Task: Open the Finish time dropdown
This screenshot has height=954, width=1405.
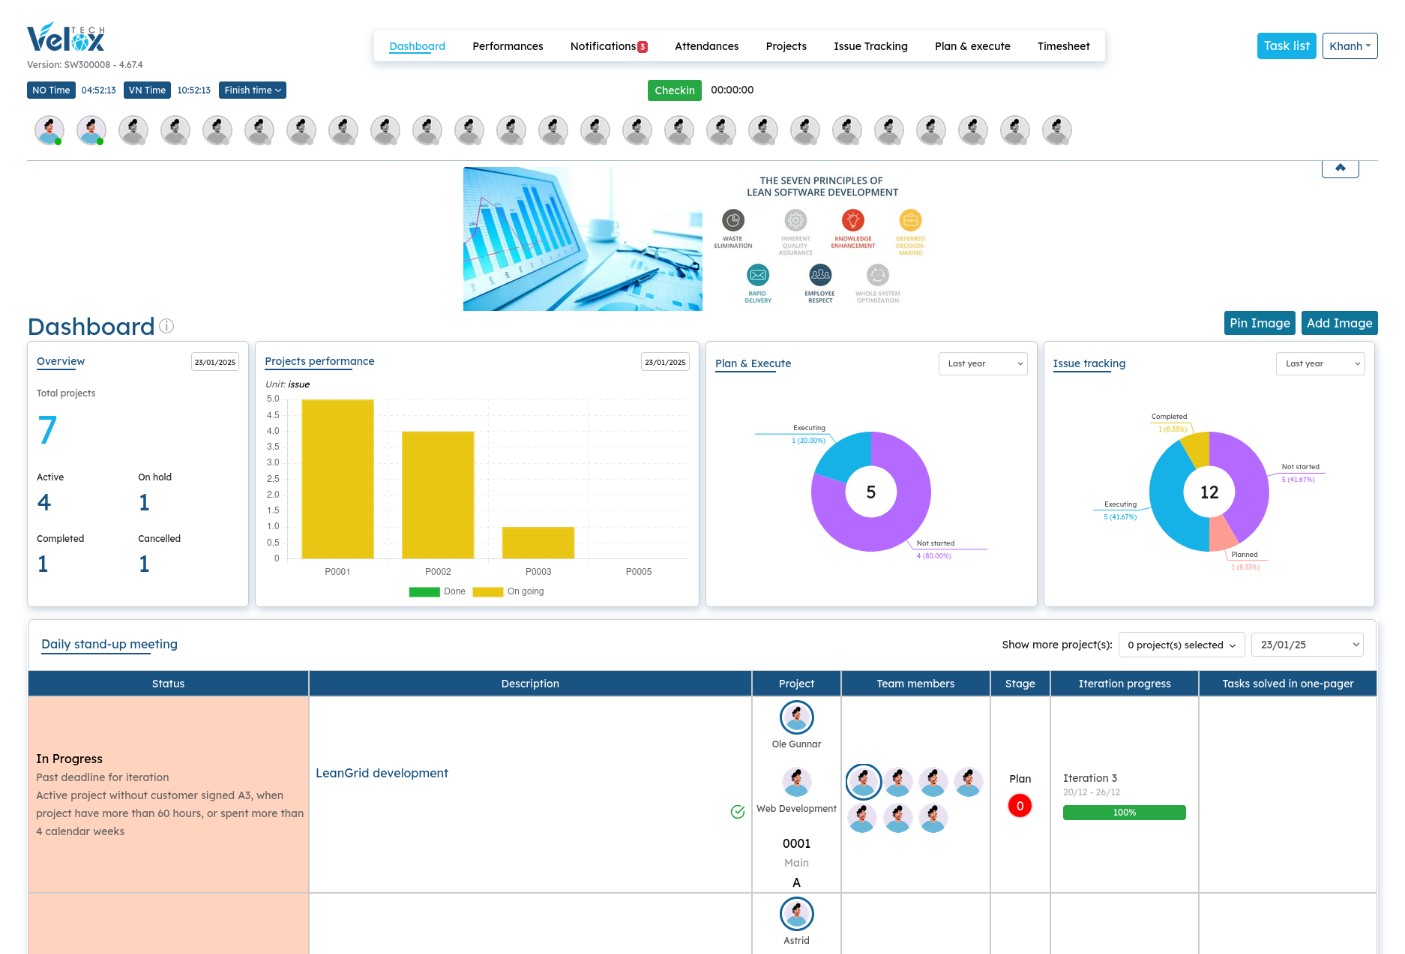Action: (x=252, y=90)
